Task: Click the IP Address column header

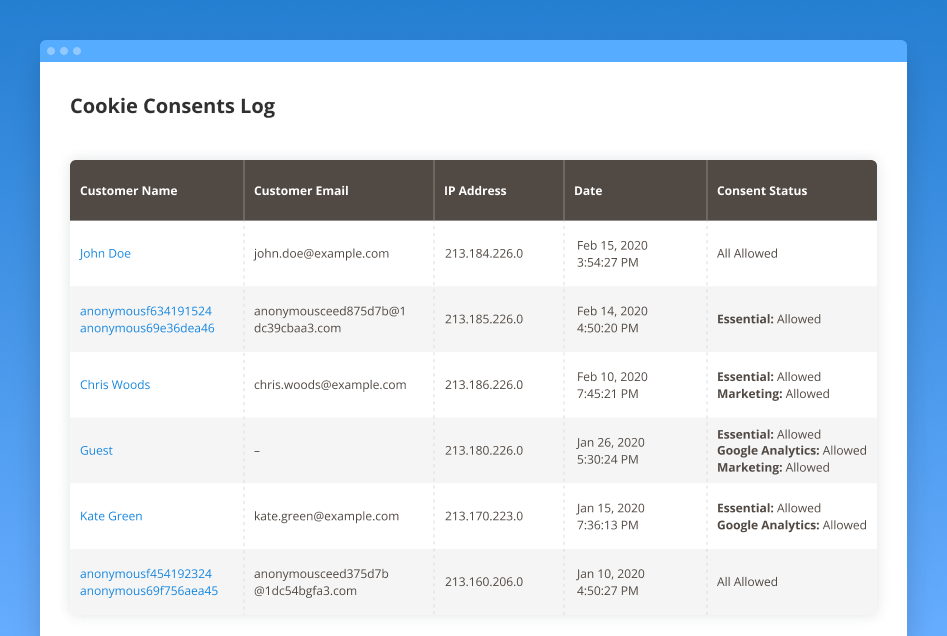Action: coord(474,190)
